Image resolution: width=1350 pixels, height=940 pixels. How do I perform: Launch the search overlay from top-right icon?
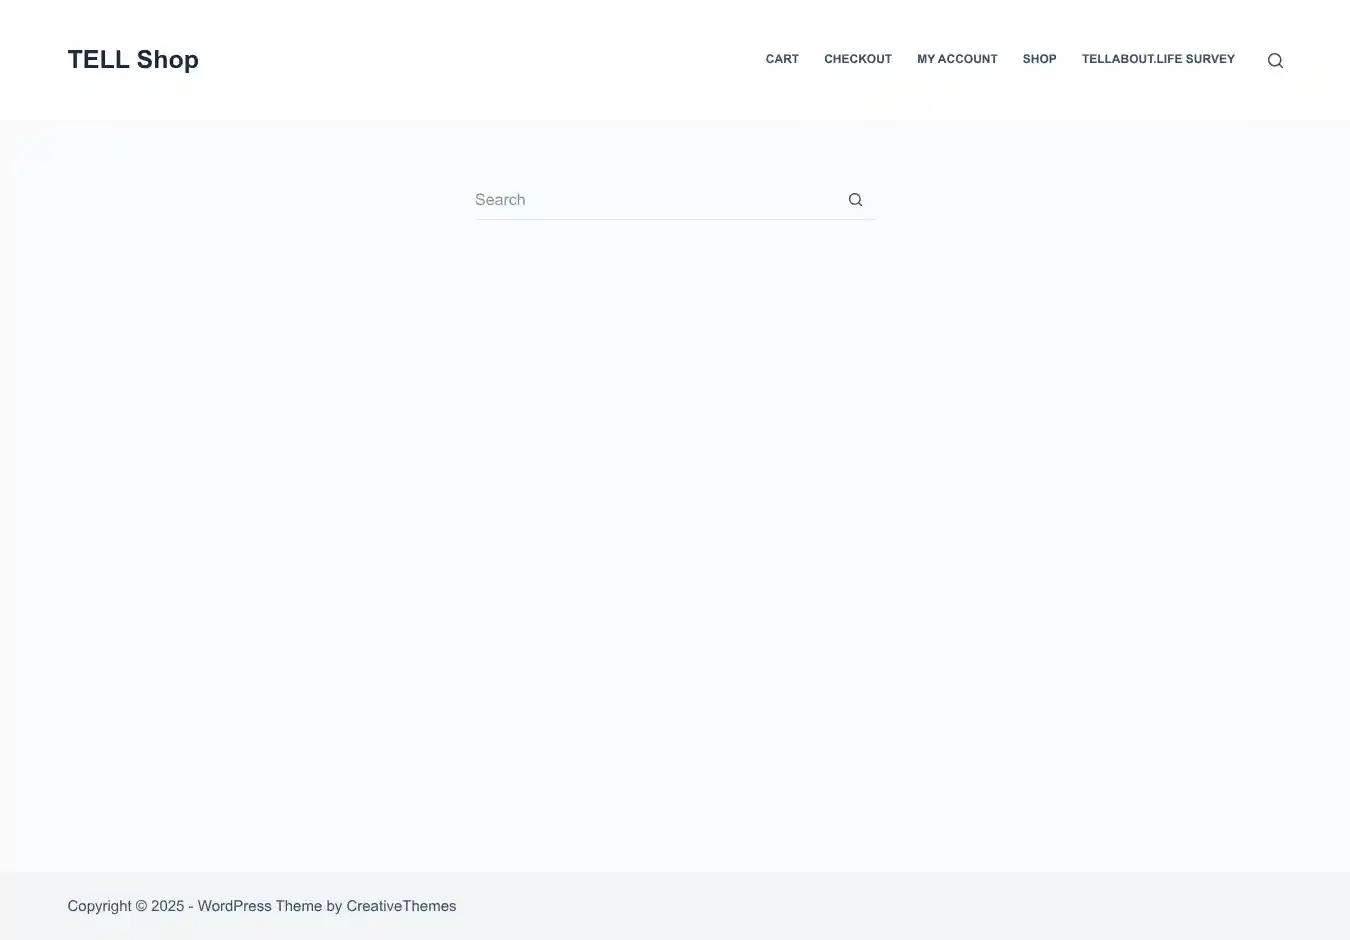pos(1275,60)
